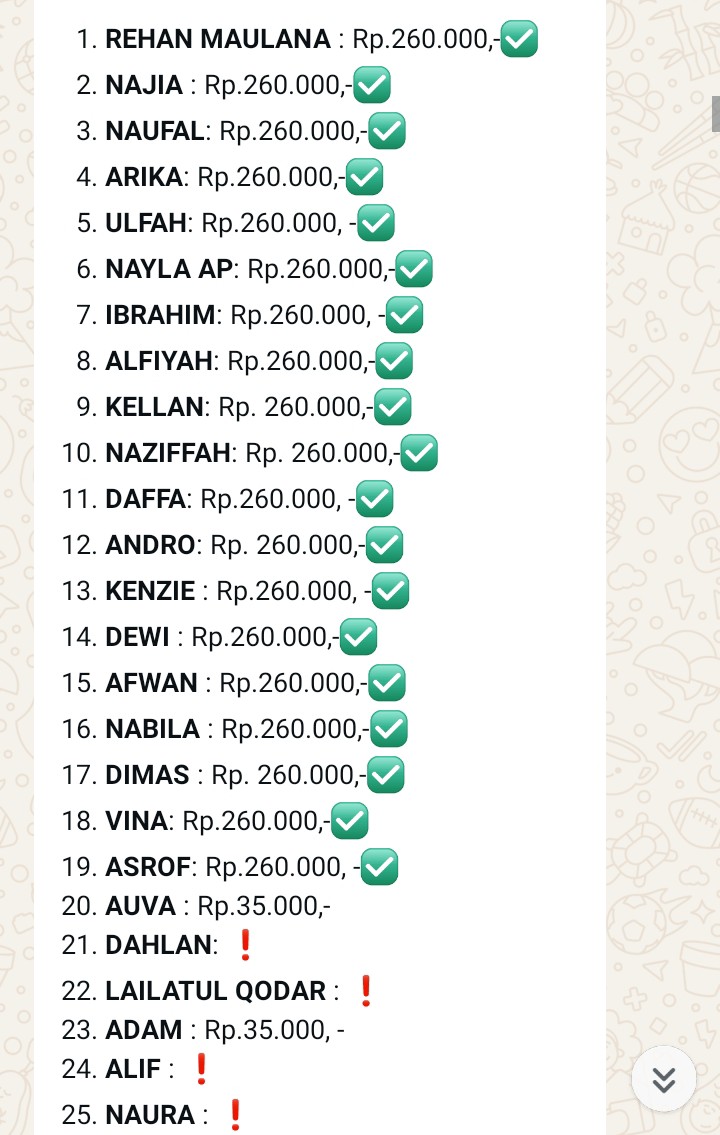Click the name AUVA in the list
Image resolution: width=720 pixels, height=1135 pixels.
(140, 906)
